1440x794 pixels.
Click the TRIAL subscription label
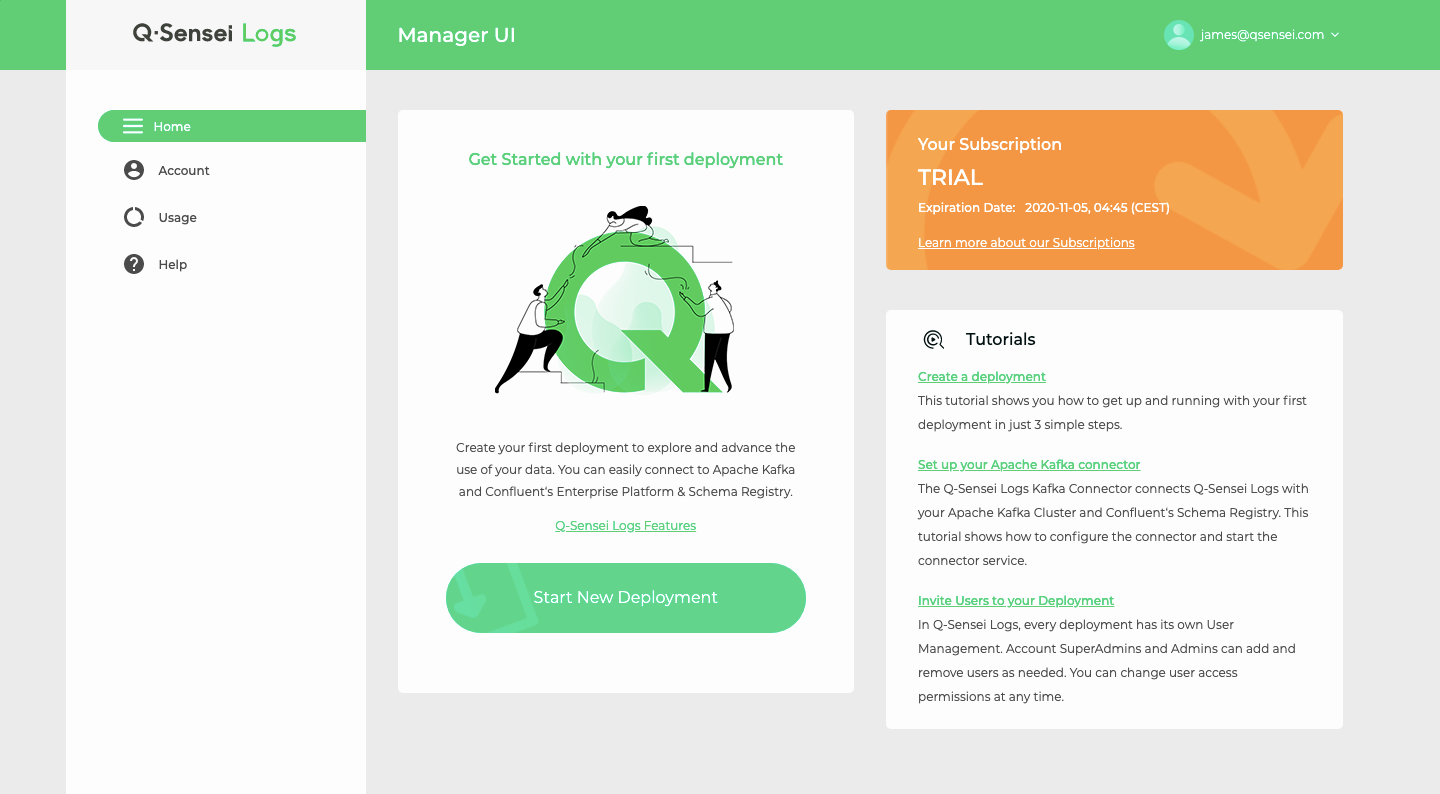click(x=951, y=178)
